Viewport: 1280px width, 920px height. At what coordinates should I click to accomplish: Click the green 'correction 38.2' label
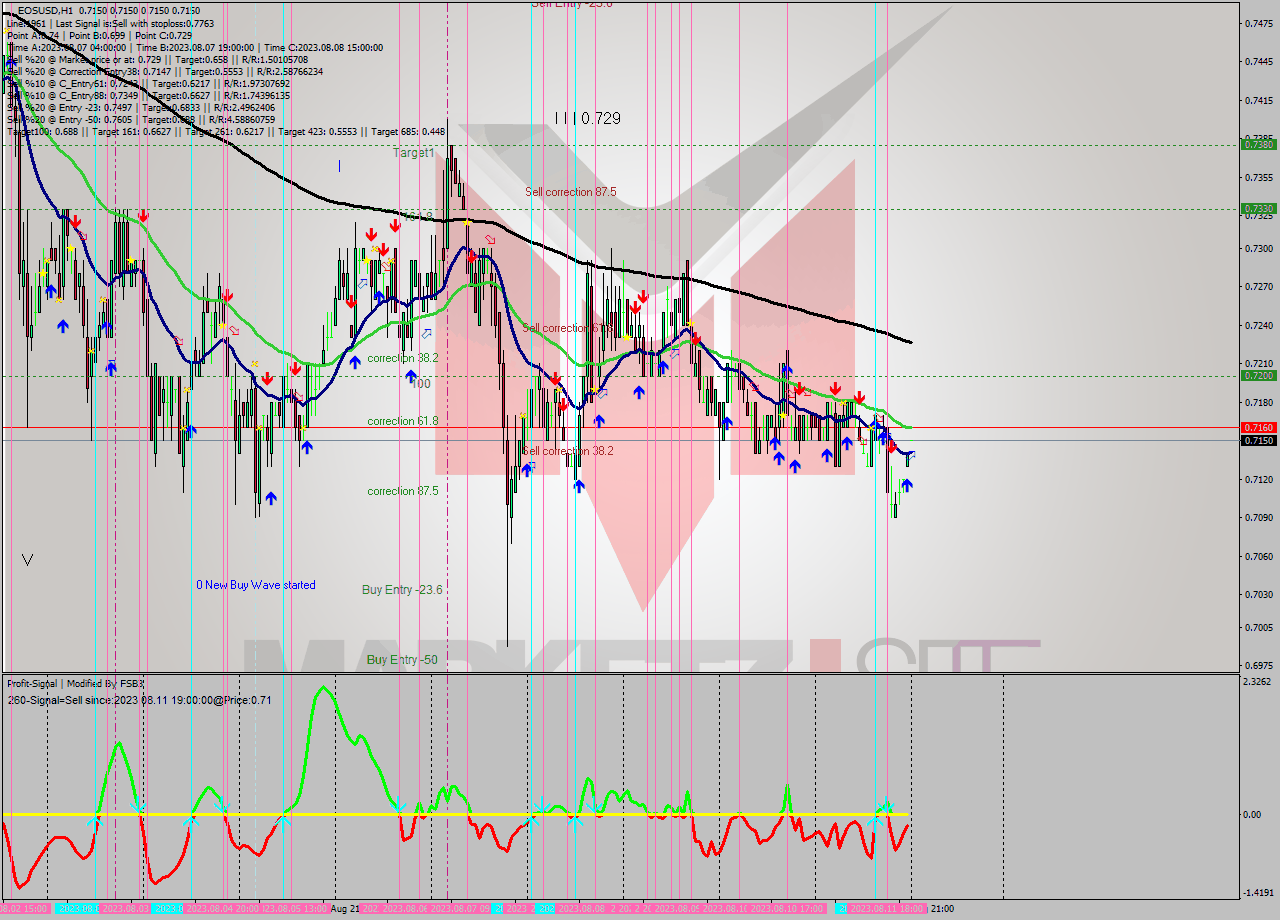[402, 357]
